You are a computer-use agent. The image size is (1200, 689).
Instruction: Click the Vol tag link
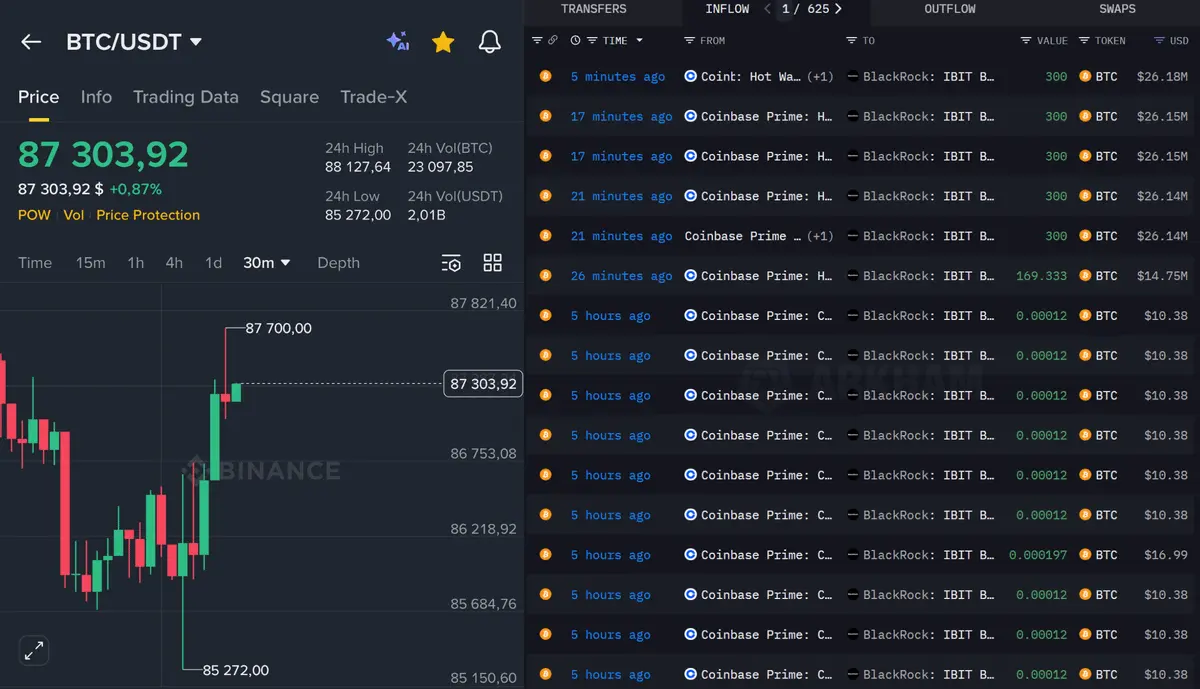74,215
